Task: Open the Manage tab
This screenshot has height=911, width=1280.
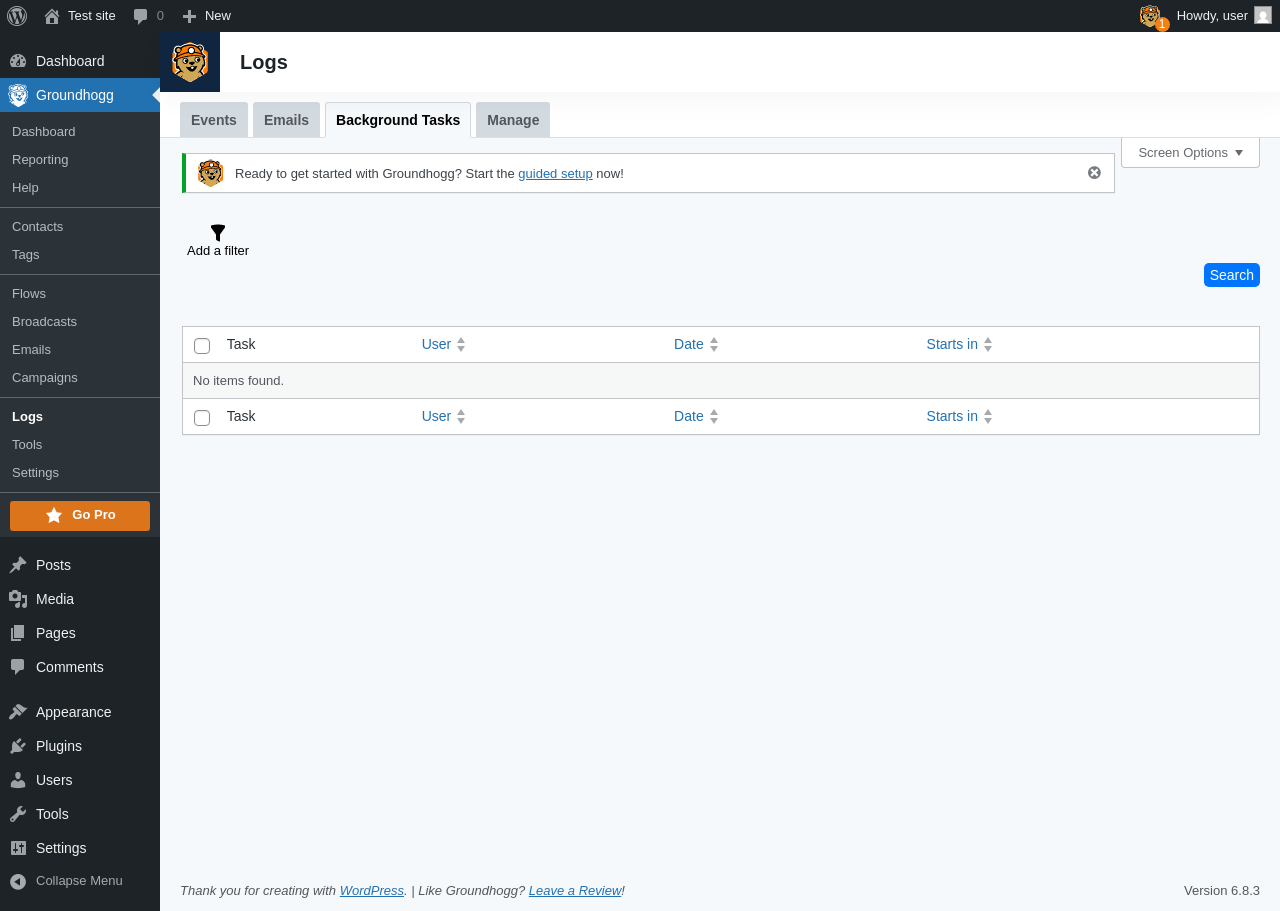Action: click(x=513, y=120)
